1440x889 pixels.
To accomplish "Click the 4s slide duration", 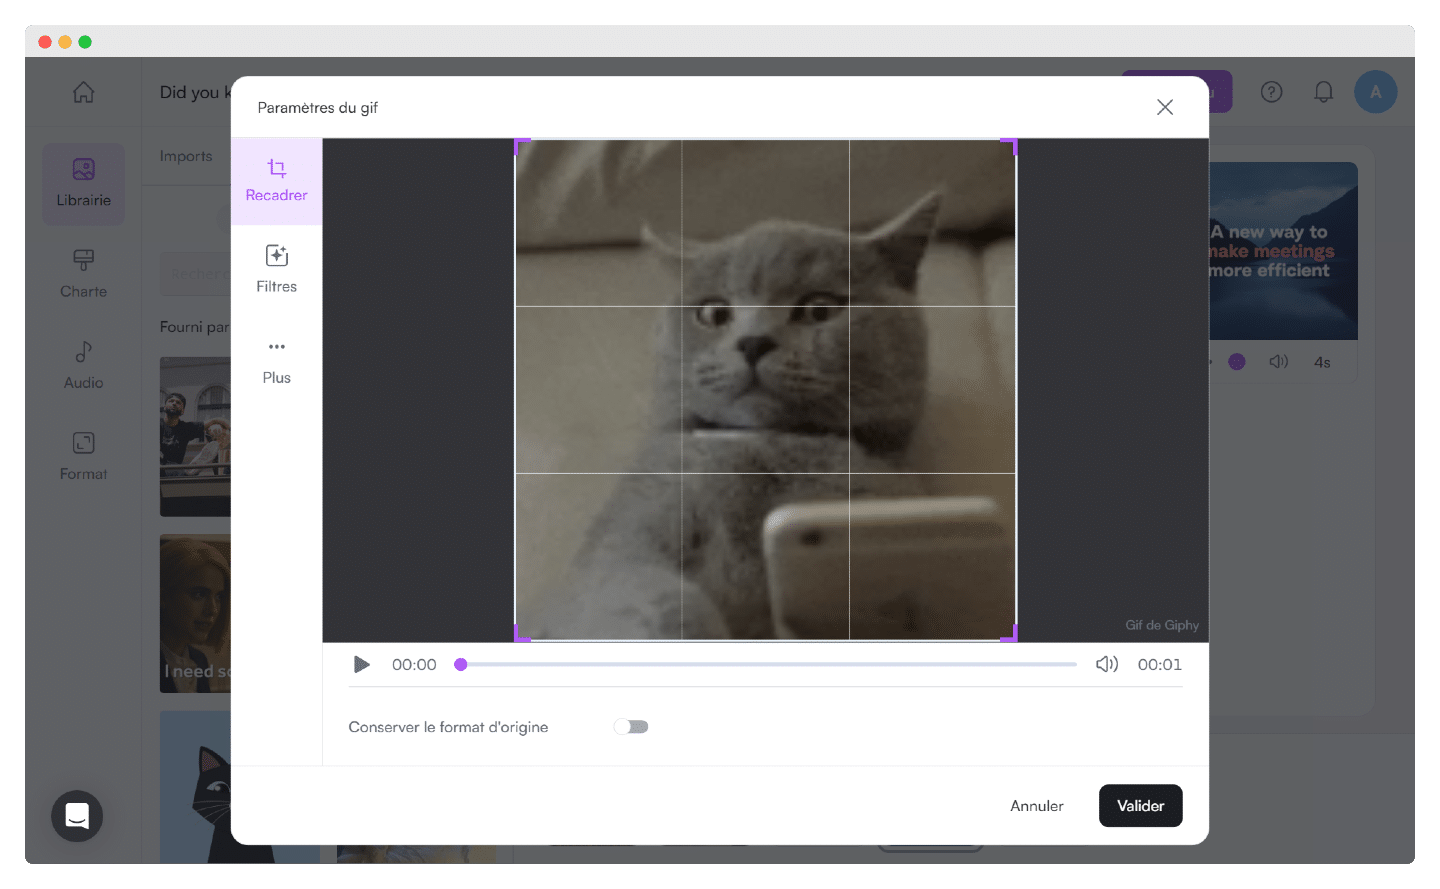I will pos(1322,362).
